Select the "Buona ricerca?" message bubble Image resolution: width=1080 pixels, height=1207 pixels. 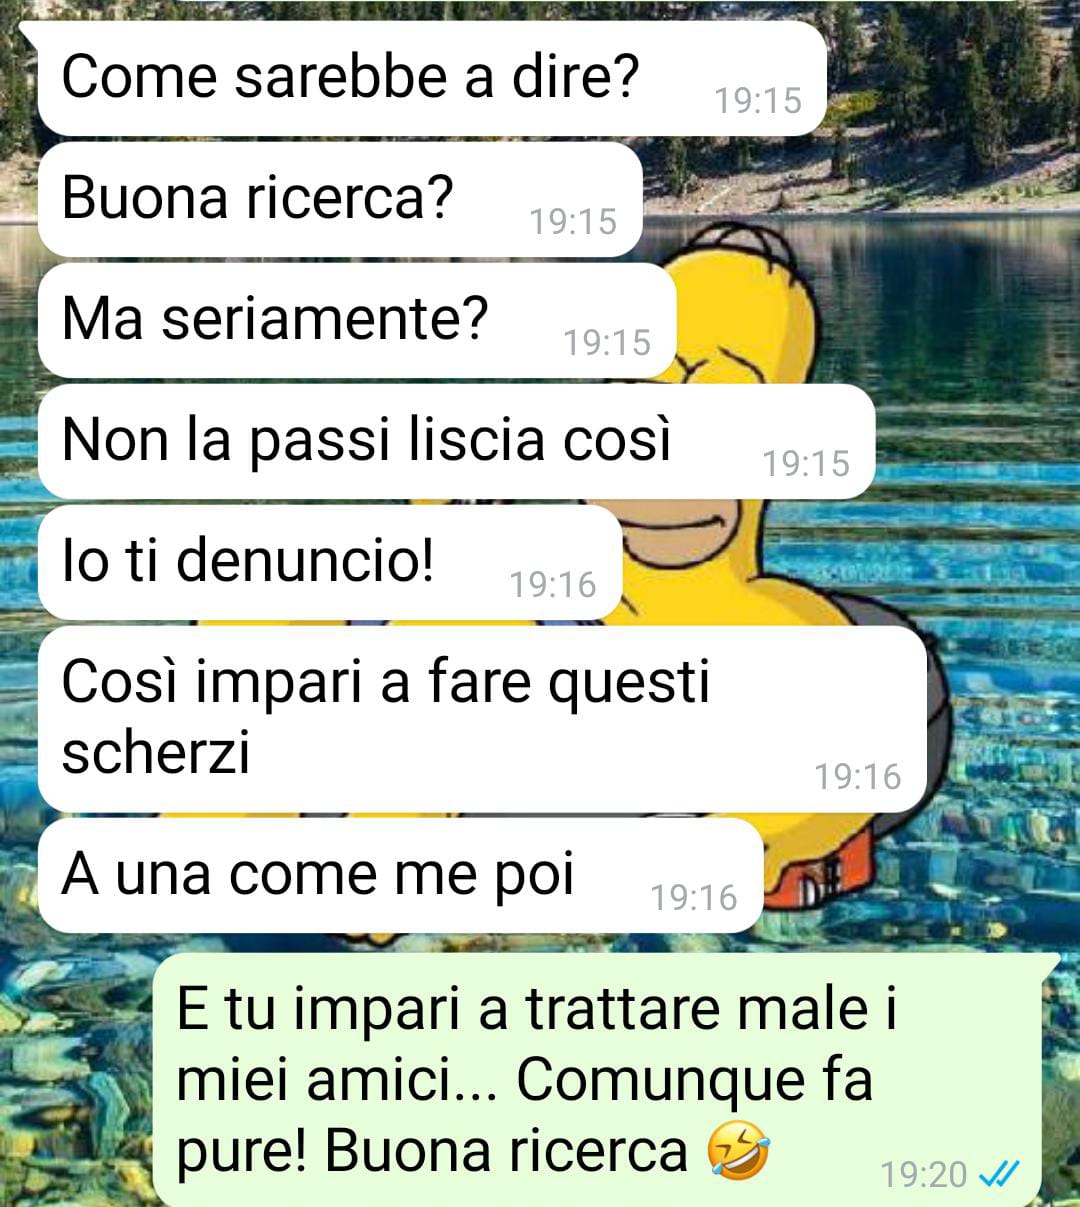point(340,199)
